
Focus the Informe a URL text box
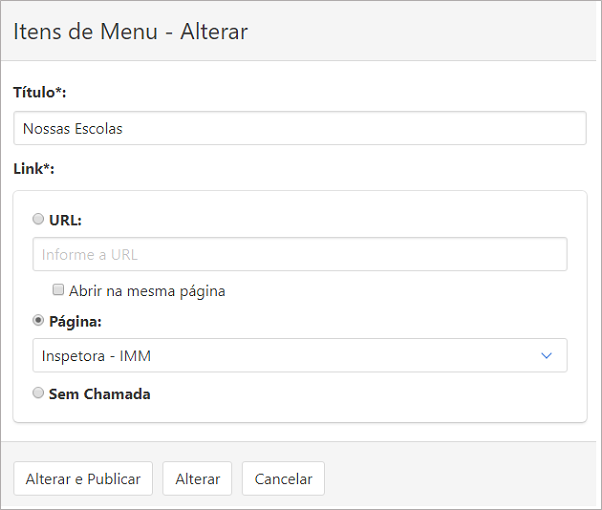[300, 254]
